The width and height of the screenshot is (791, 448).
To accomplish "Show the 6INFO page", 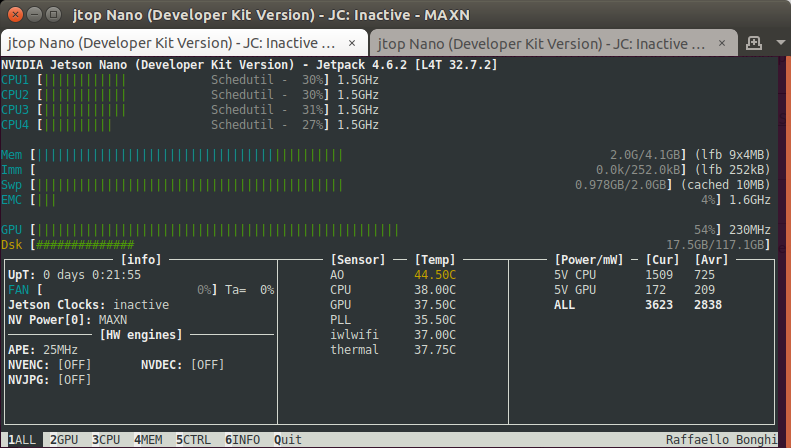I will tap(243, 440).
